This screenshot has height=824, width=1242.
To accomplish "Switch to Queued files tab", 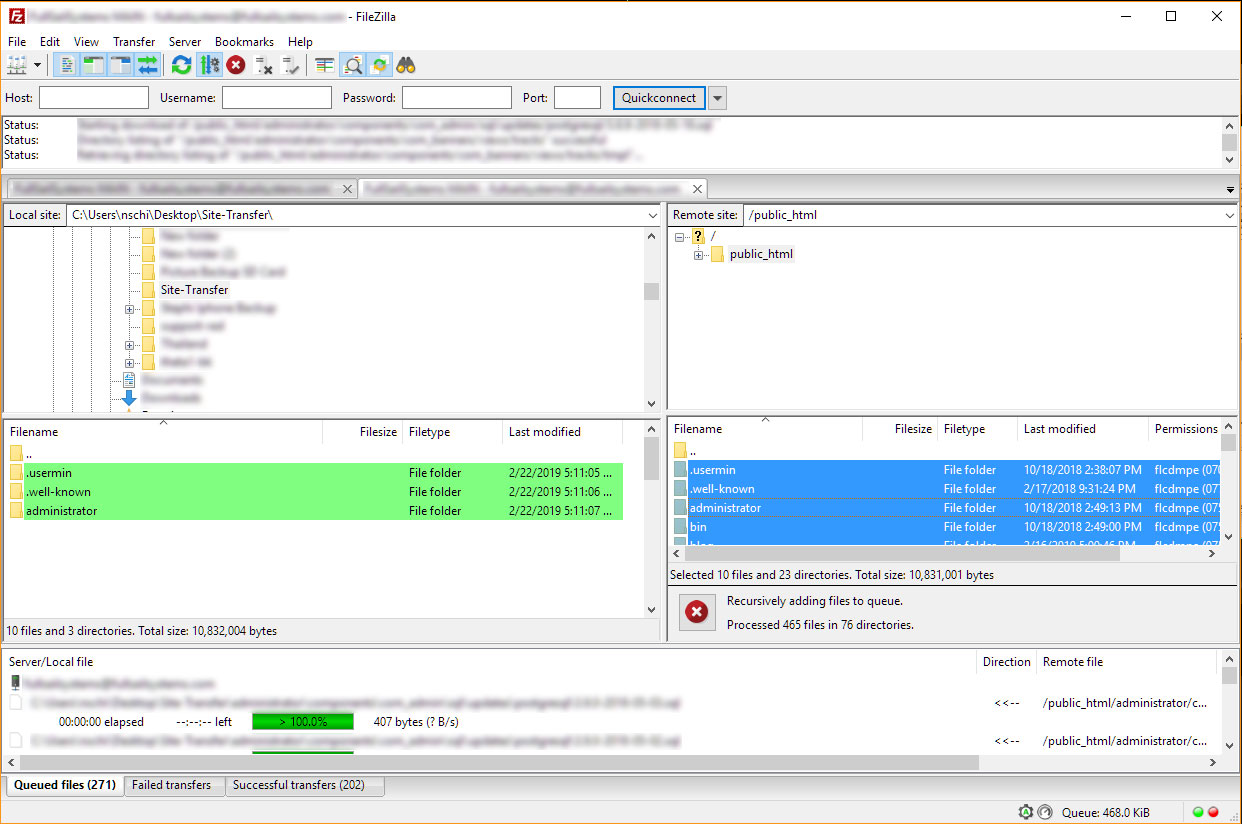I will 64,785.
